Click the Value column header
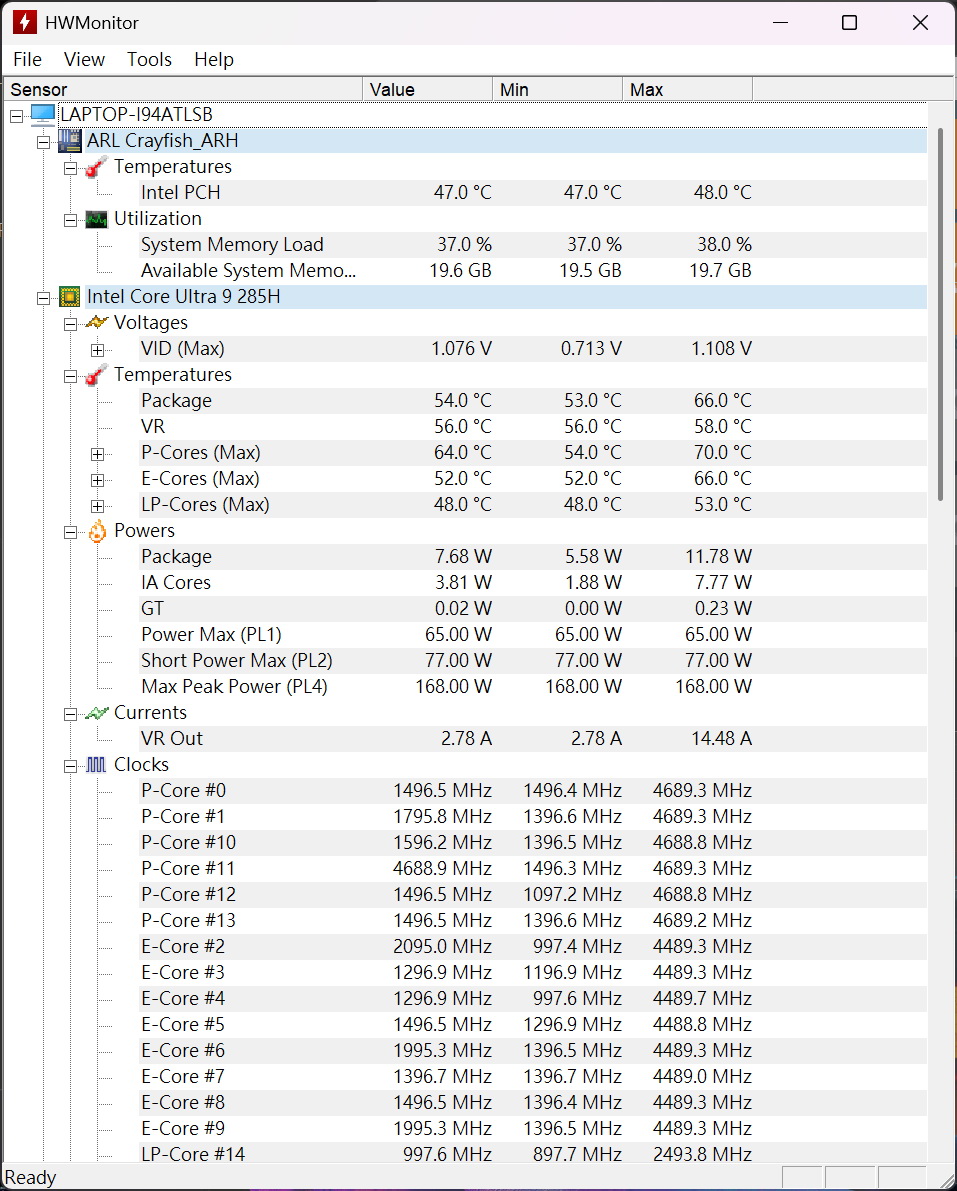Screen dimensions: 957x1191 click(x=428, y=89)
